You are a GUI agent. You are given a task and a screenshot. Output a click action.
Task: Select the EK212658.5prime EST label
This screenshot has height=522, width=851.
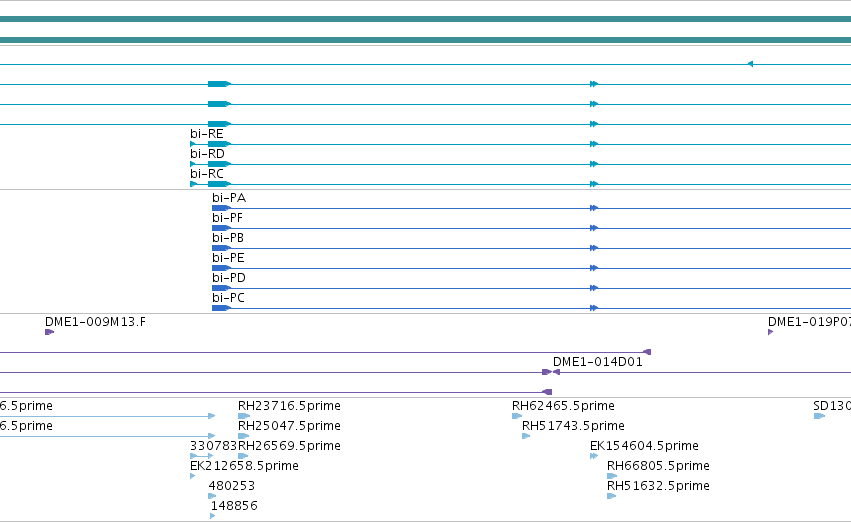[244, 467]
